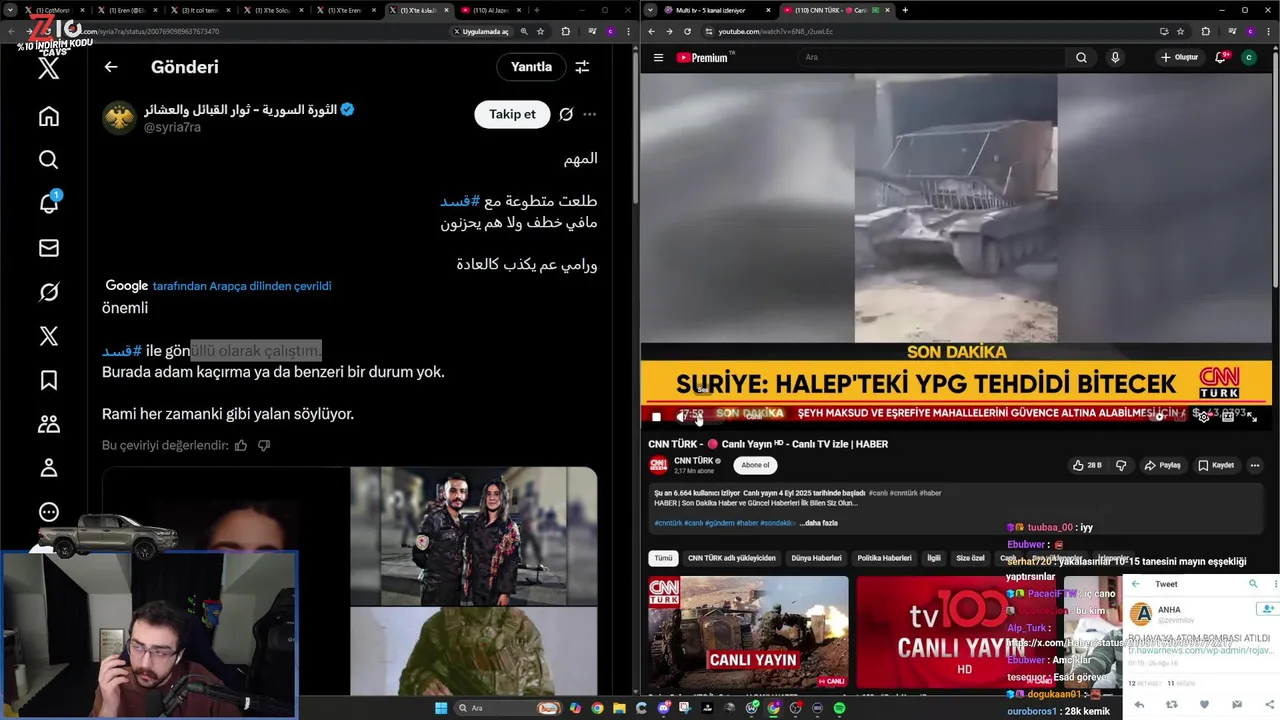The width and height of the screenshot is (1280, 720).
Task: Open the YouTube hamburger guide menu
Action: pos(658,57)
